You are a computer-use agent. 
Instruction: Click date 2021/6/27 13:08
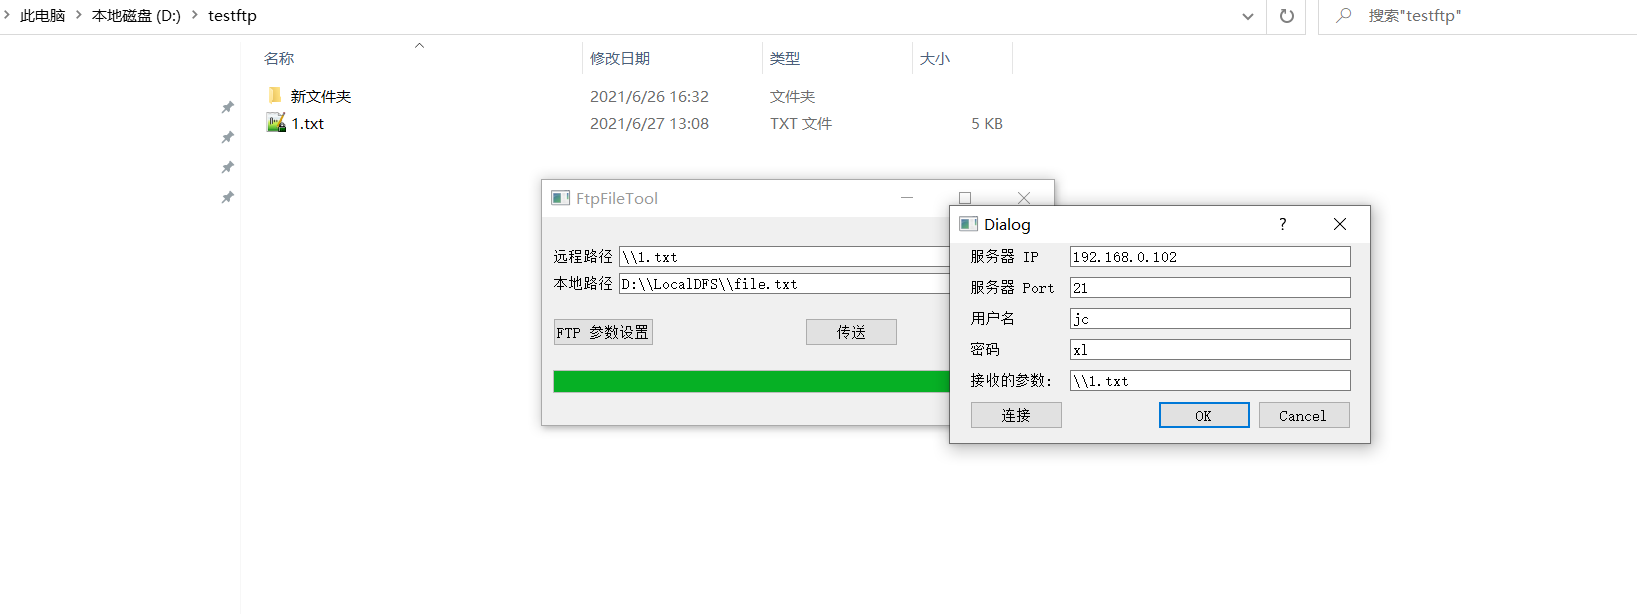pos(649,124)
